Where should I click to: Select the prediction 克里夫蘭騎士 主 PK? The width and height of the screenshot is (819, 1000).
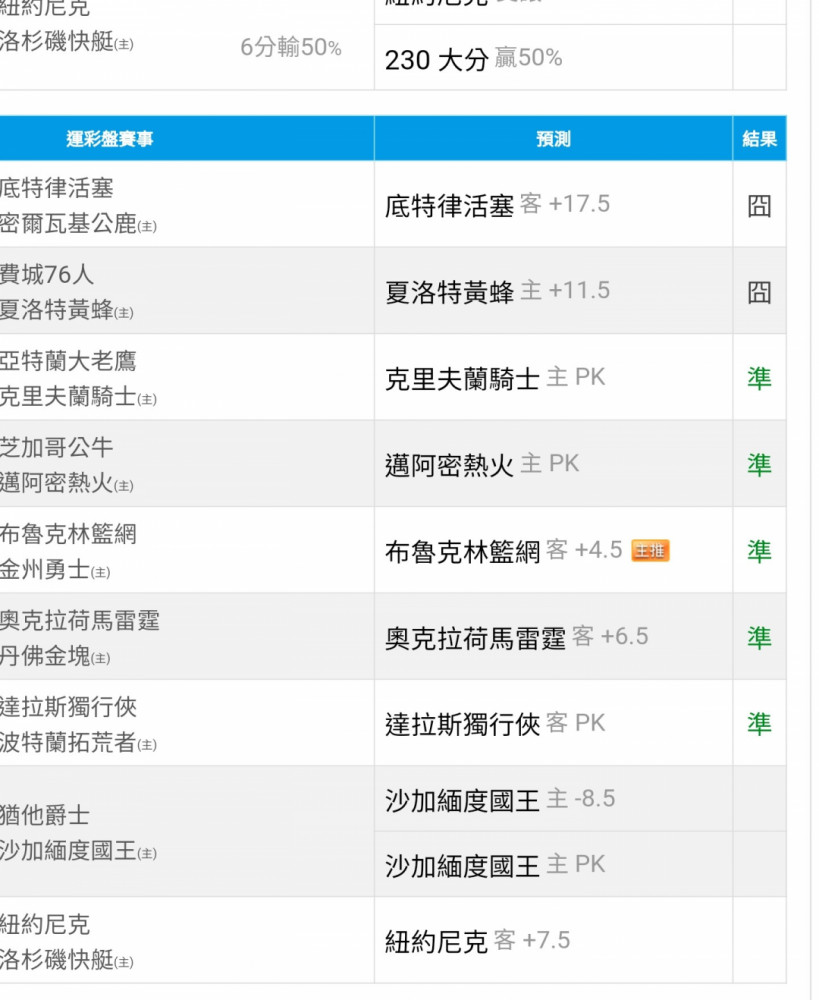point(495,378)
